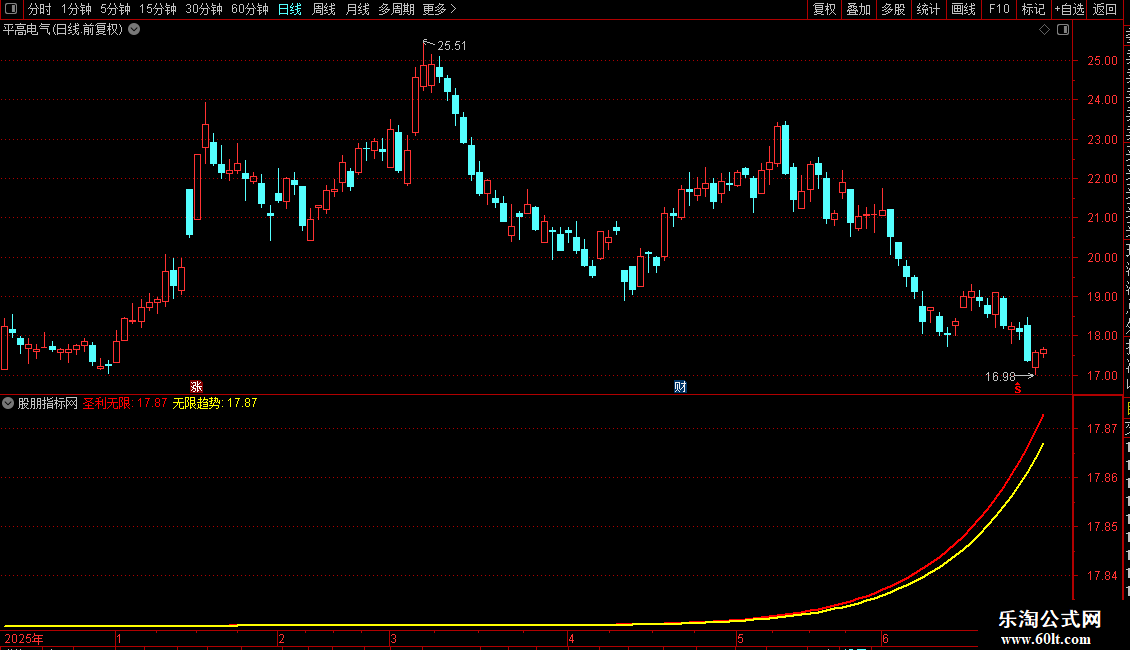Viewport: 1130px width, 650px height.
Task: Select the 60分钟 period
Action: [x=250, y=9]
